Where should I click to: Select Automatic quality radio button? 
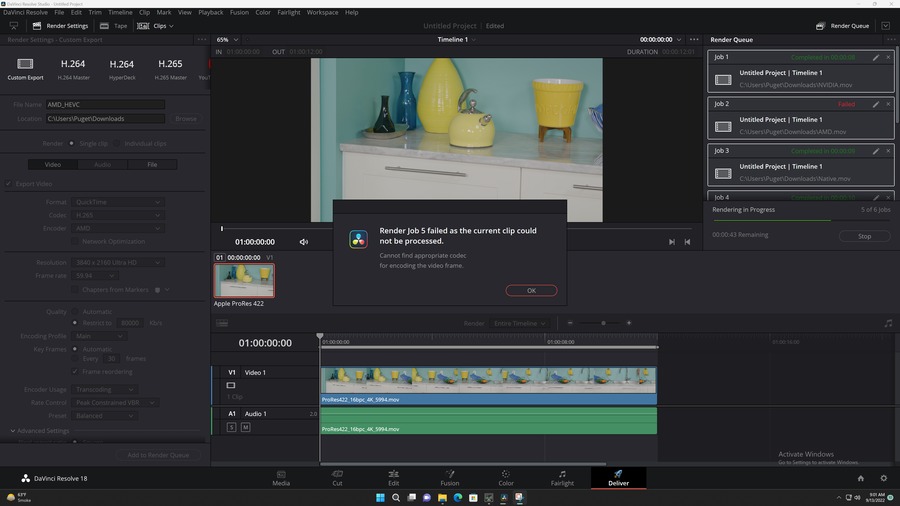[75, 312]
